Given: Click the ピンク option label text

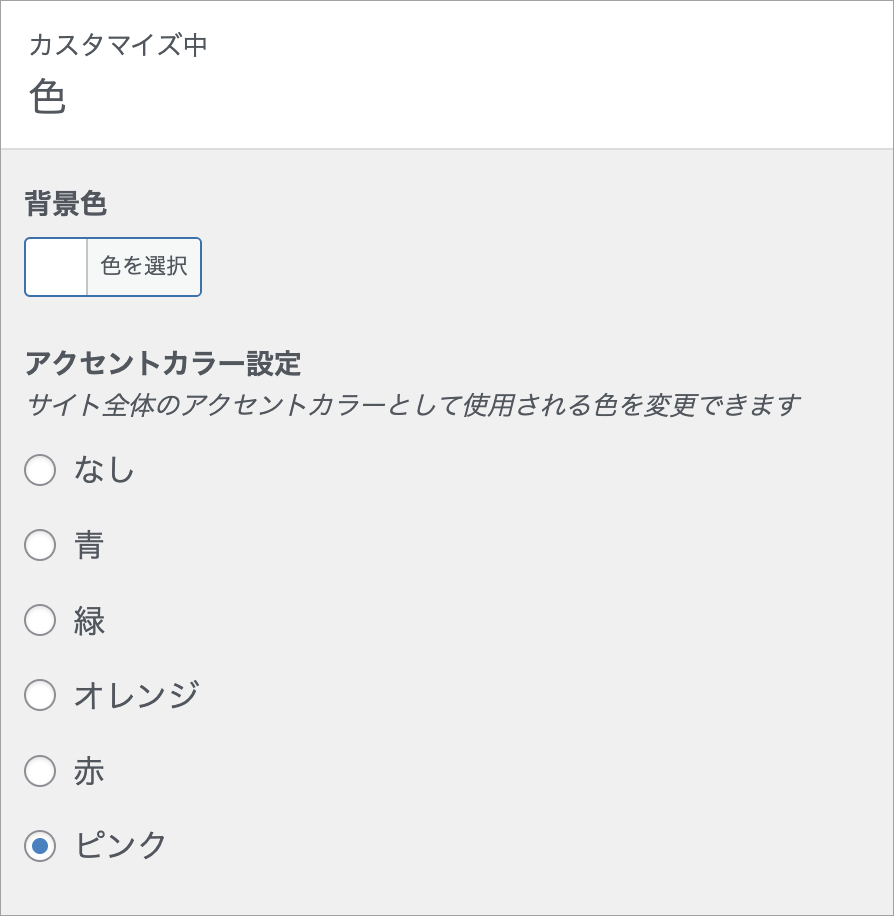Looking at the screenshot, I should (121, 846).
